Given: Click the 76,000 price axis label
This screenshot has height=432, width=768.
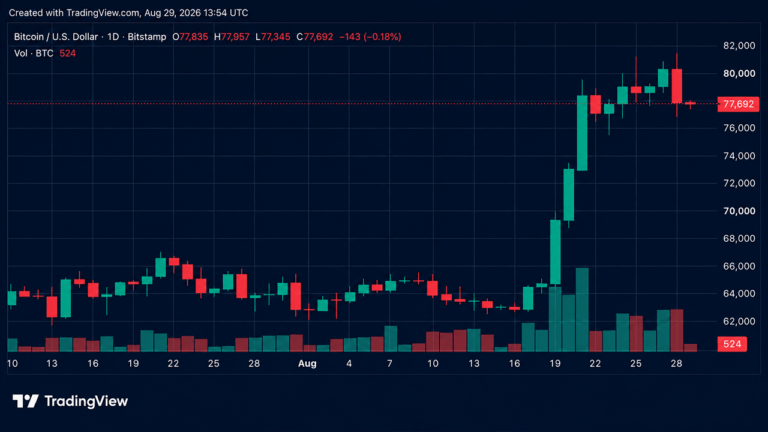Looking at the screenshot, I should coord(739,128).
